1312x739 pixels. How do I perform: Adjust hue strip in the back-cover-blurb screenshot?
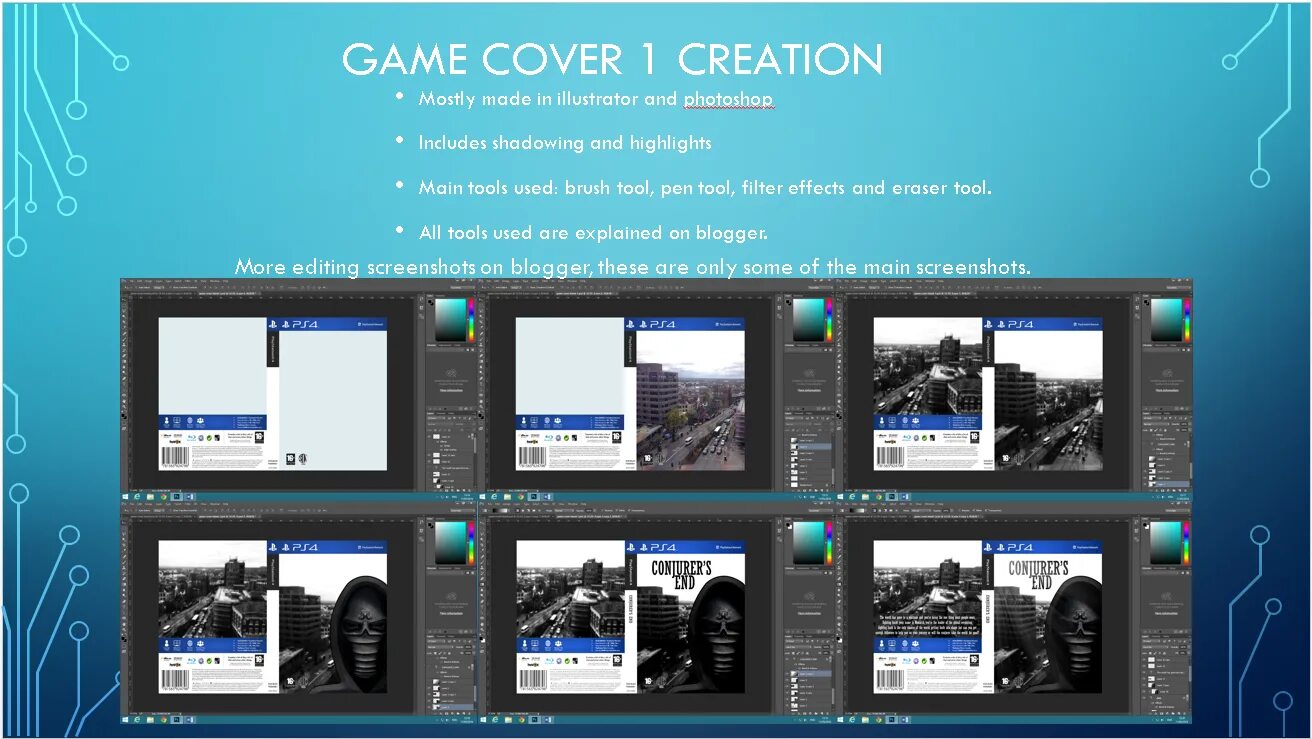tap(1186, 542)
